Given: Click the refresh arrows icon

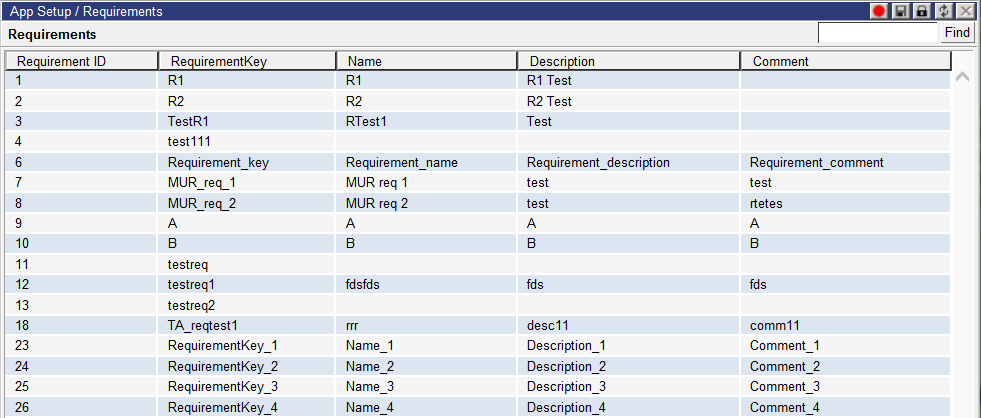Looking at the screenshot, I should 942,11.
